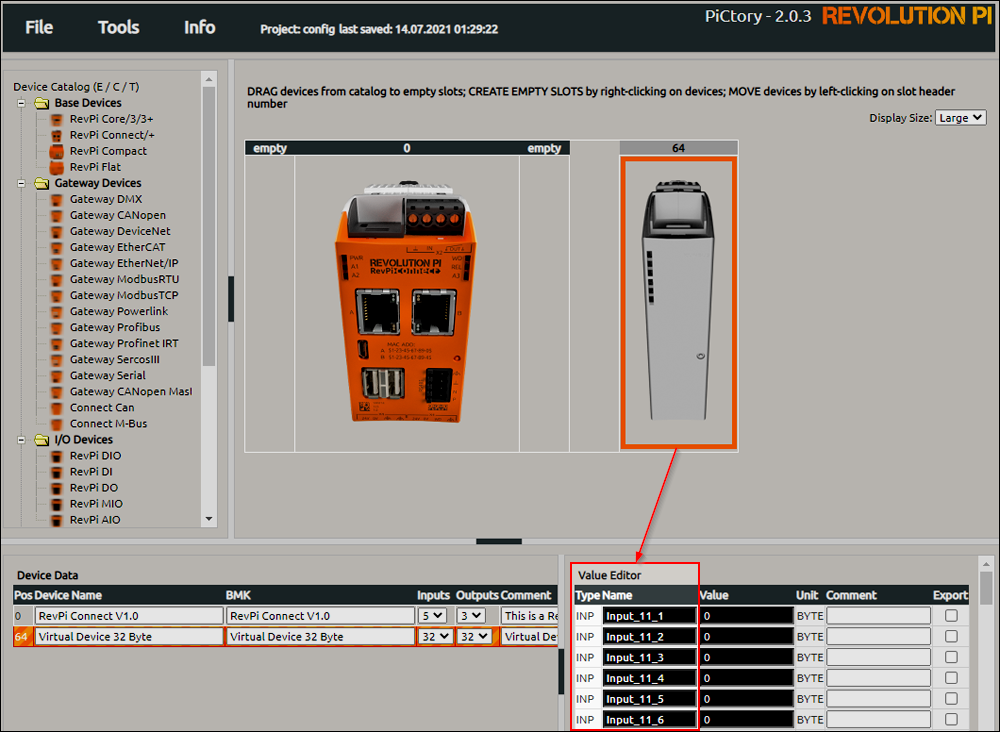Edit BMK field of Virtual Device 32 Byte
Viewport: 1000px width, 732px height.
pos(320,636)
